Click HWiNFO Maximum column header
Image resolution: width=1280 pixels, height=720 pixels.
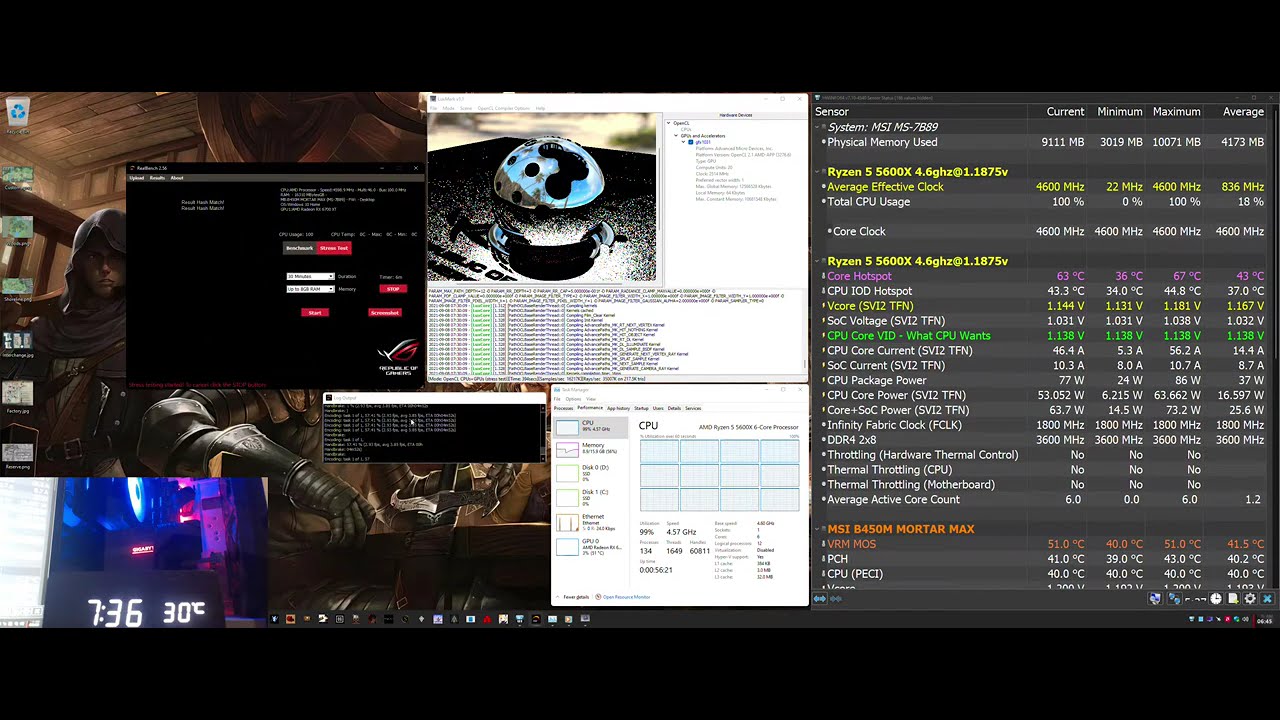pos(1176,112)
